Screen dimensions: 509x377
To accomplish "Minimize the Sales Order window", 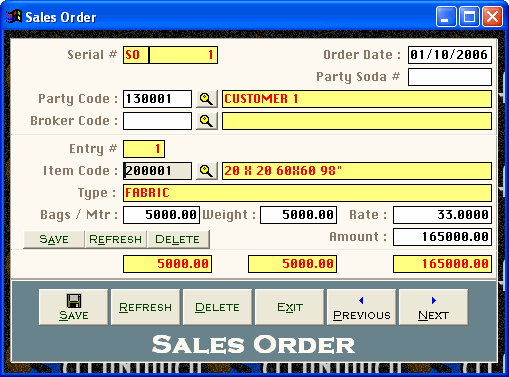I will (x=446, y=17).
